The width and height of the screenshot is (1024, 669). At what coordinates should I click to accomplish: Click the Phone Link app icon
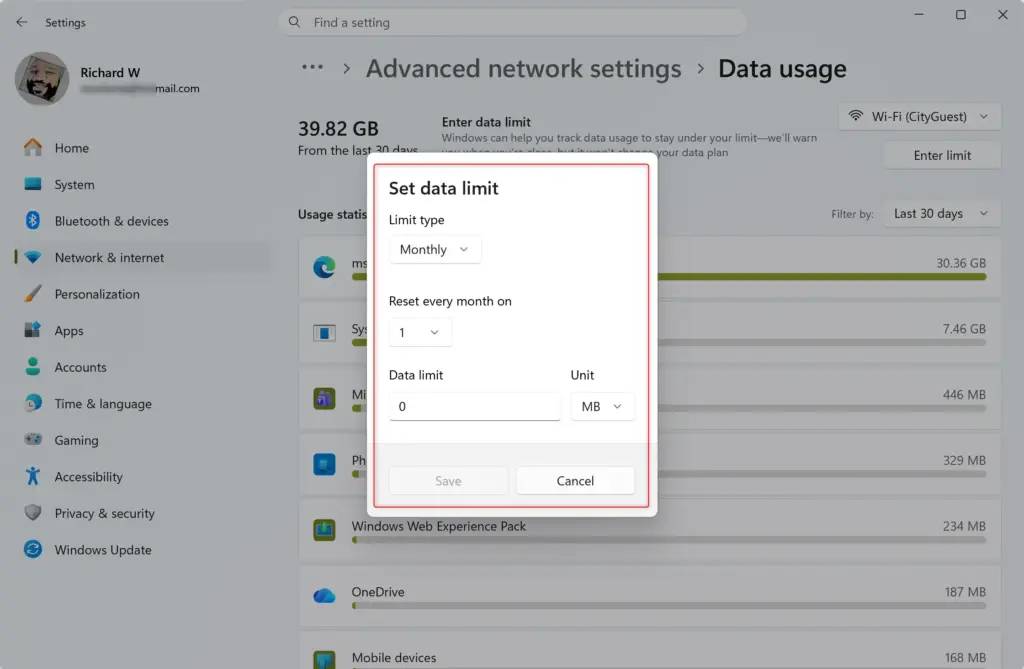[324, 464]
